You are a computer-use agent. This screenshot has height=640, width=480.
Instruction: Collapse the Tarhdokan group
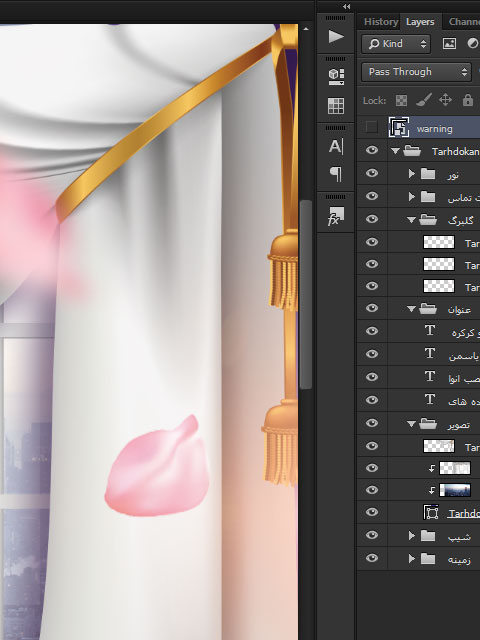point(395,151)
